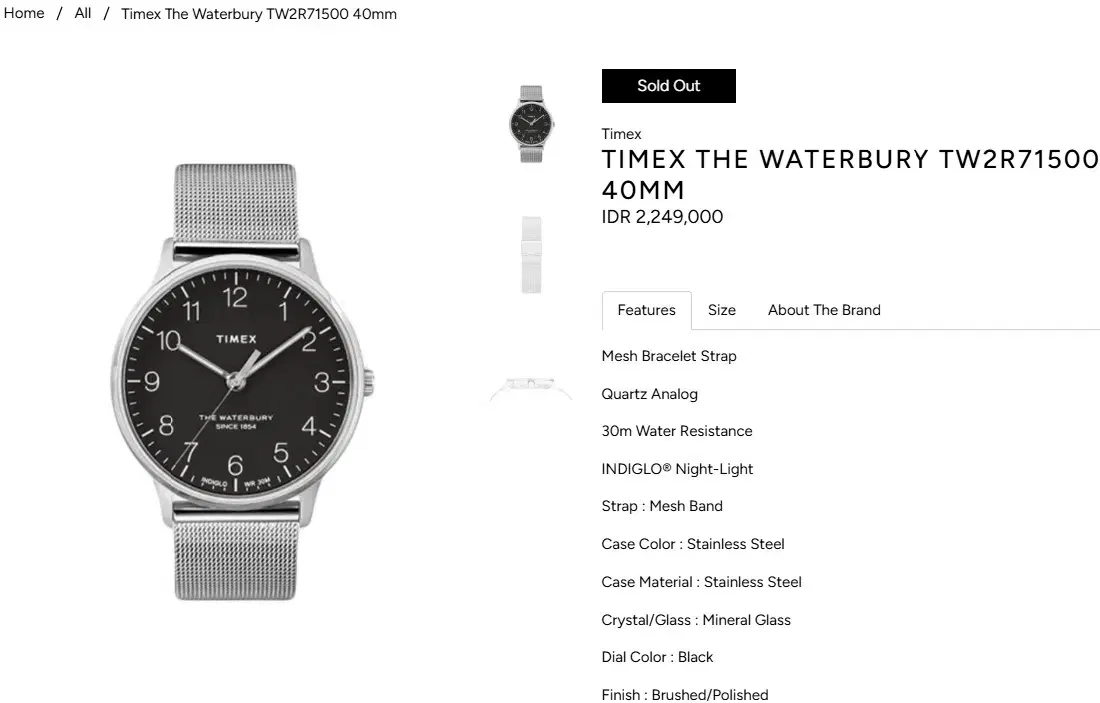1100x703 pixels.
Task: Click the 30m Water Resistance feature line
Action: (x=677, y=431)
